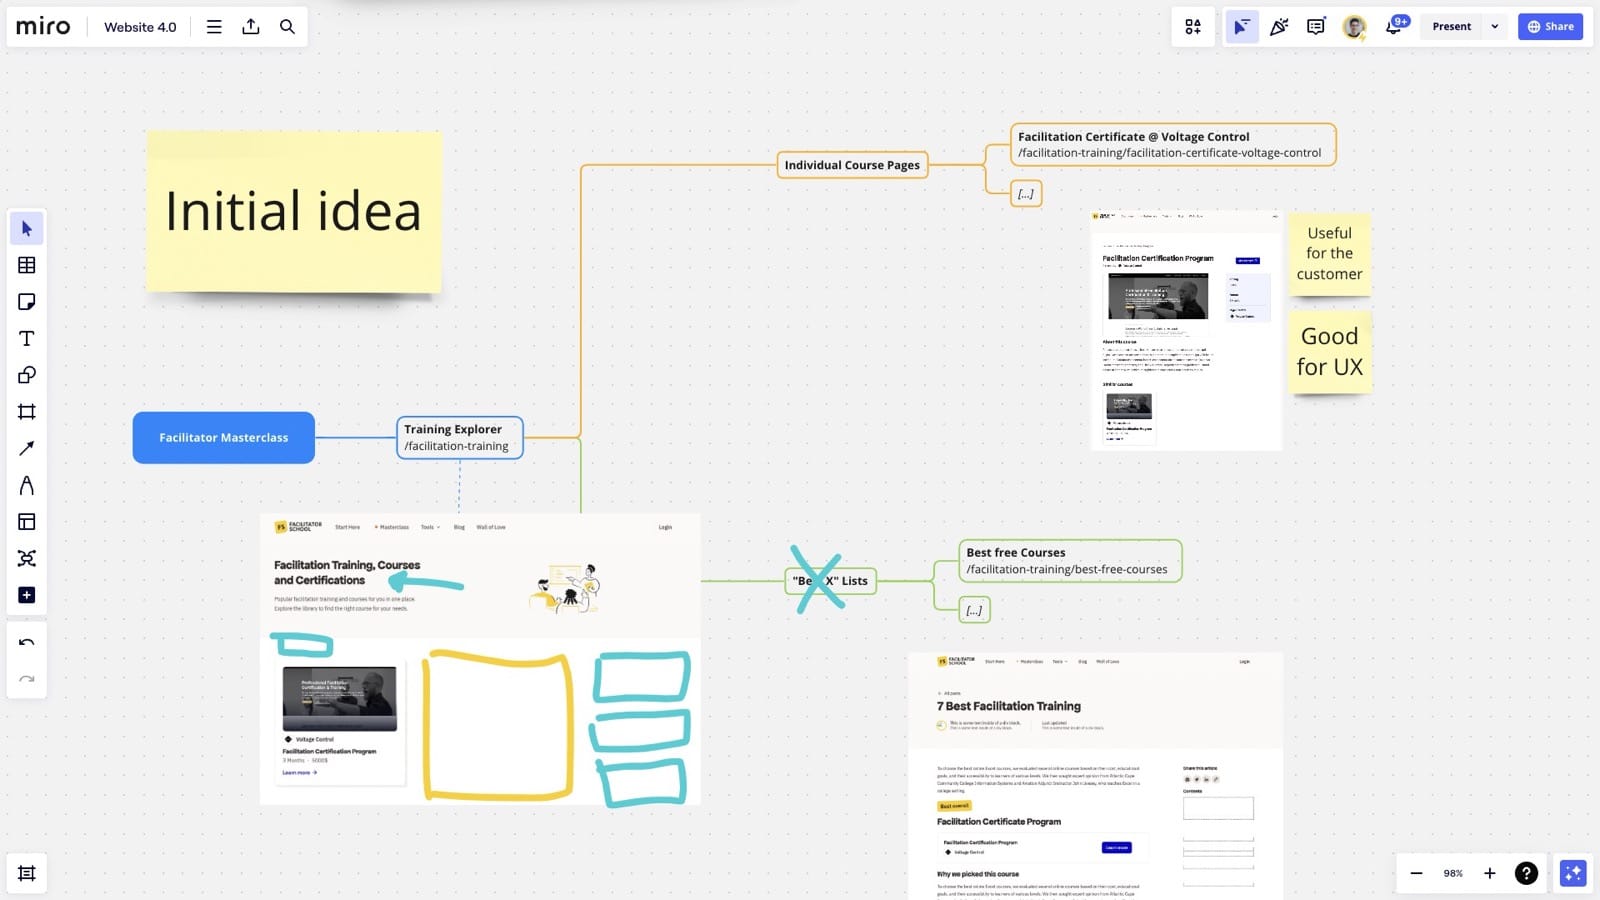Toggle the frames panel at bottom left

point(27,873)
